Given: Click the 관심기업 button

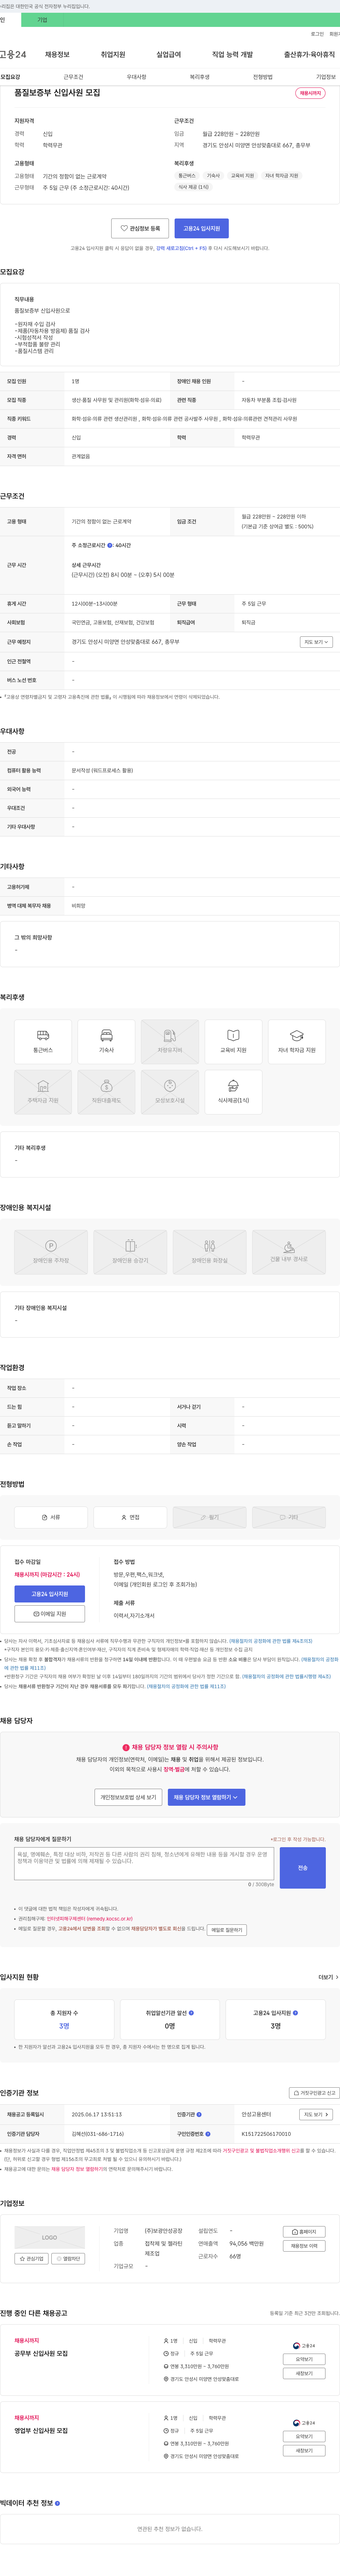Looking at the screenshot, I should (32, 2259).
